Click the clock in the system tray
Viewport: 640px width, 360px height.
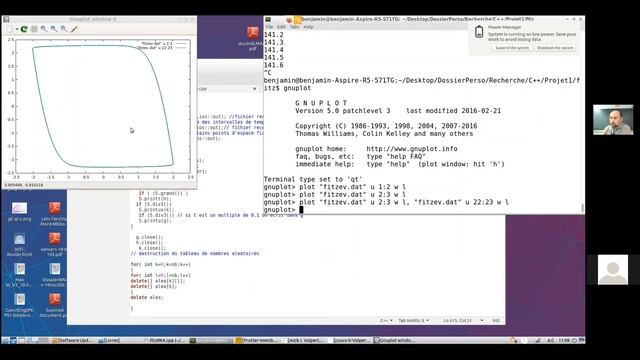(x=564, y=340)
